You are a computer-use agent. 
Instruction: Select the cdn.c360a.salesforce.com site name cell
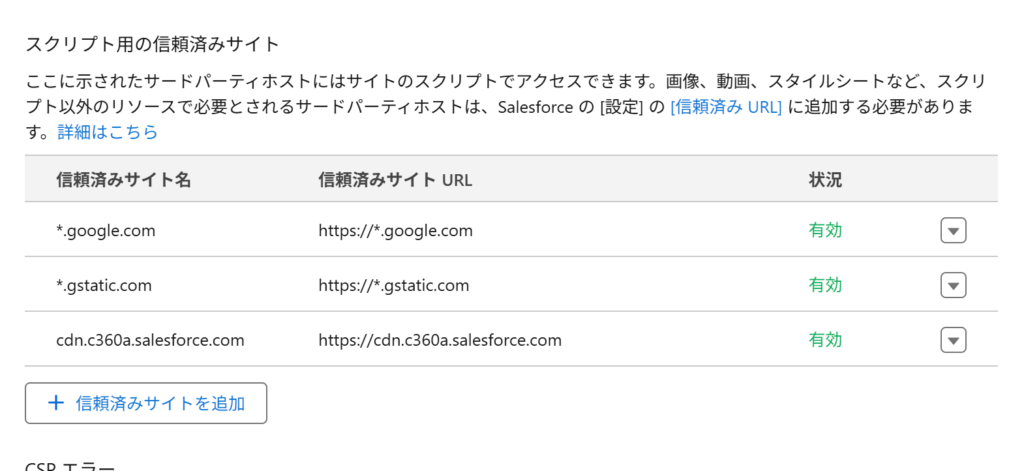coord(150,340)
